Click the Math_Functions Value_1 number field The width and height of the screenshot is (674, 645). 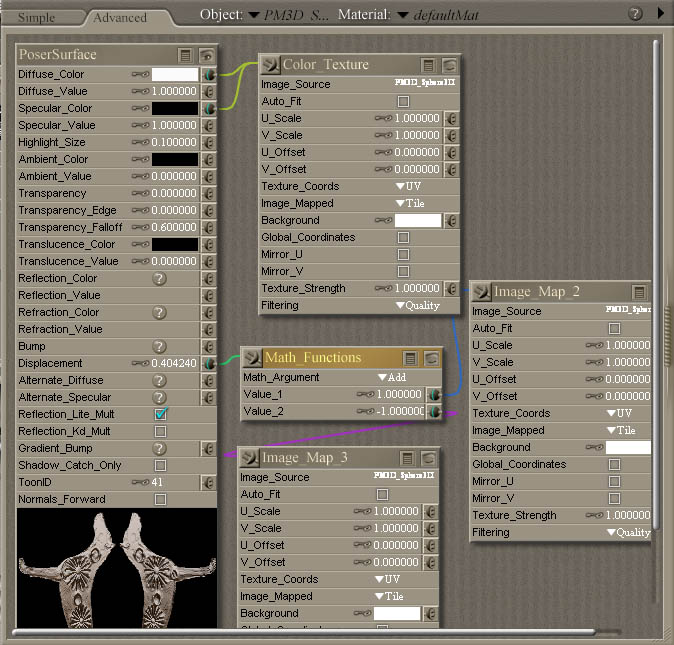point(399,394)
